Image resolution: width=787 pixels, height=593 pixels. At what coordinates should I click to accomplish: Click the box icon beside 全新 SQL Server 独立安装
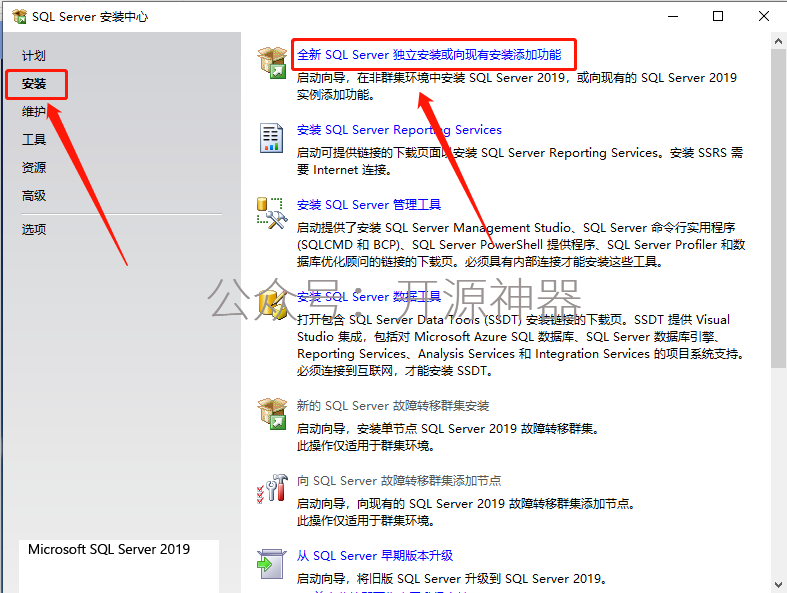point(272,63)
